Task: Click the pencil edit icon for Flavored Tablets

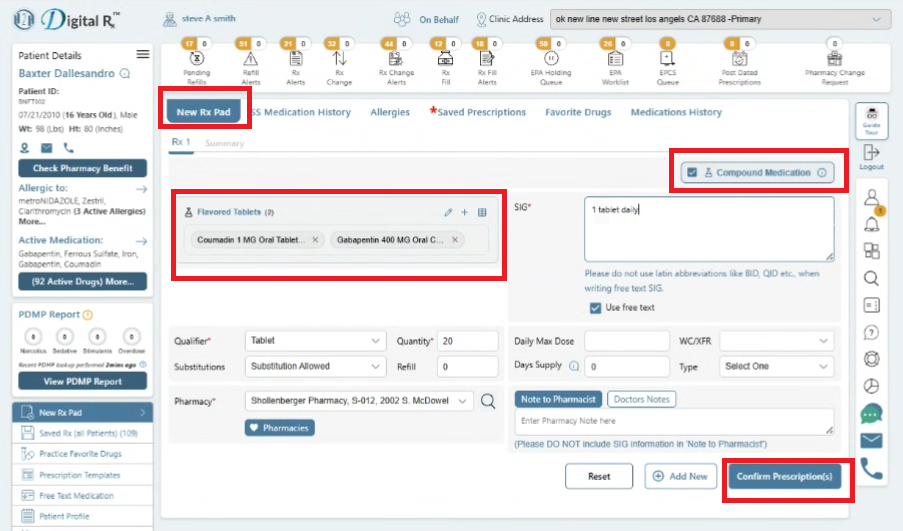Action: [x=448, y=213]
